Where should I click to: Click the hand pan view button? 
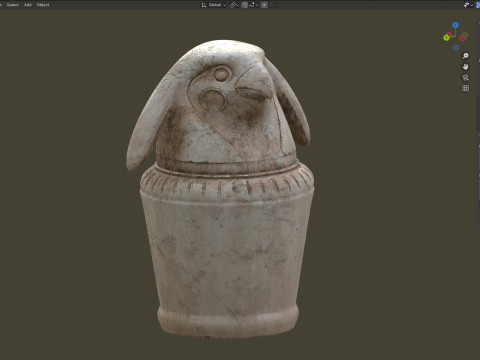465,67
